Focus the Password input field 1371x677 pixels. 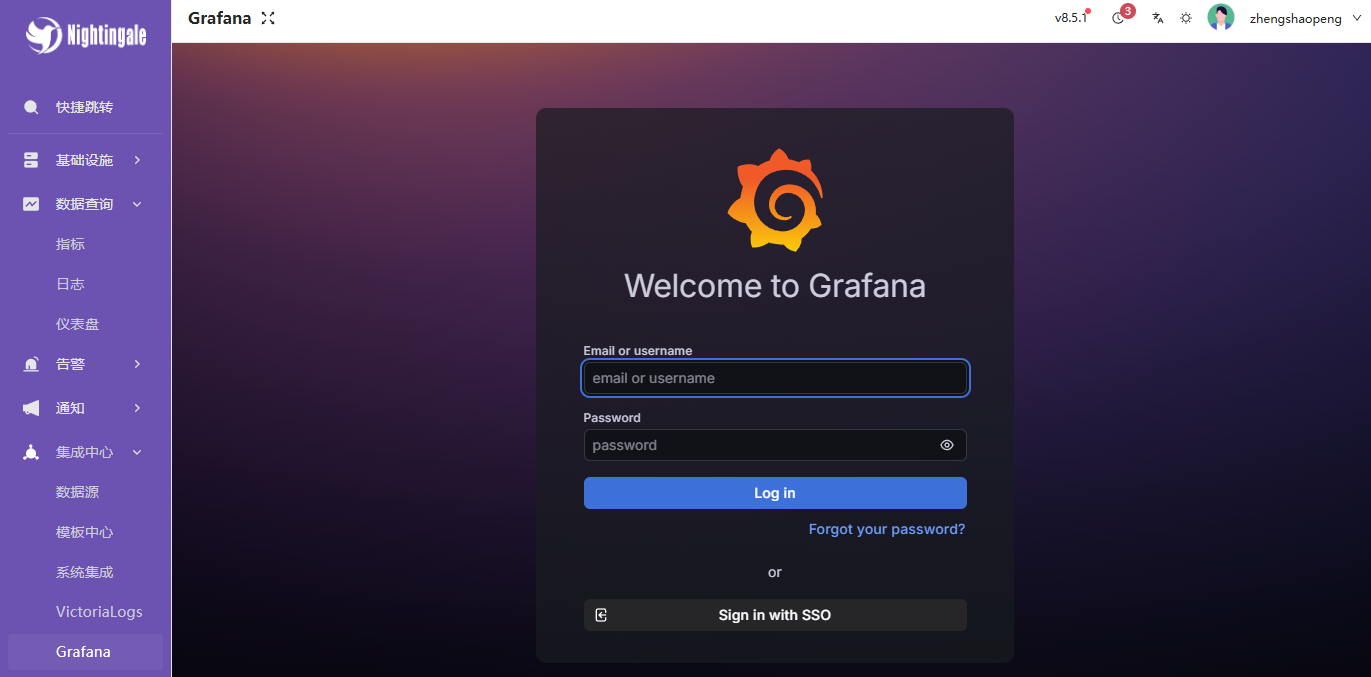(775, 445)
